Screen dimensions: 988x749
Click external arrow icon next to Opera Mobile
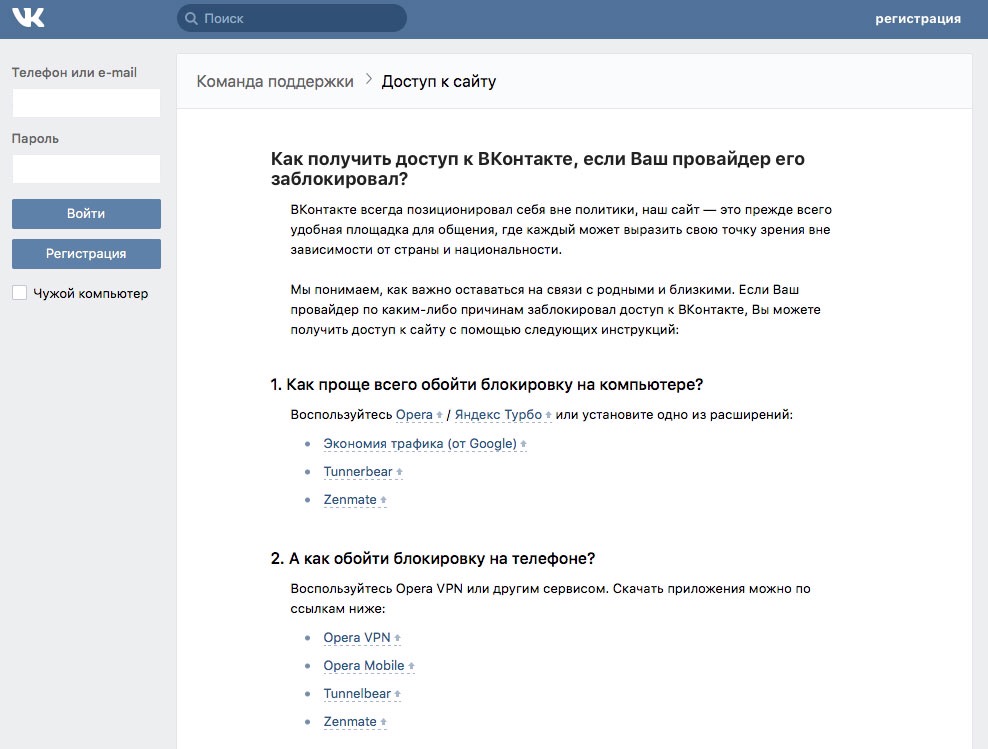[411, 666]
